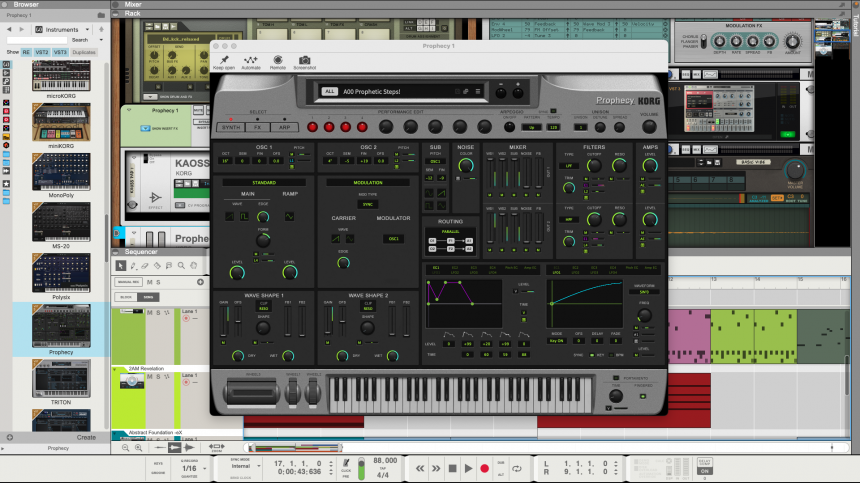The height and width of the screenshot is (483, 860).
Task: Click the red record transport button
Action: point(484,469)
